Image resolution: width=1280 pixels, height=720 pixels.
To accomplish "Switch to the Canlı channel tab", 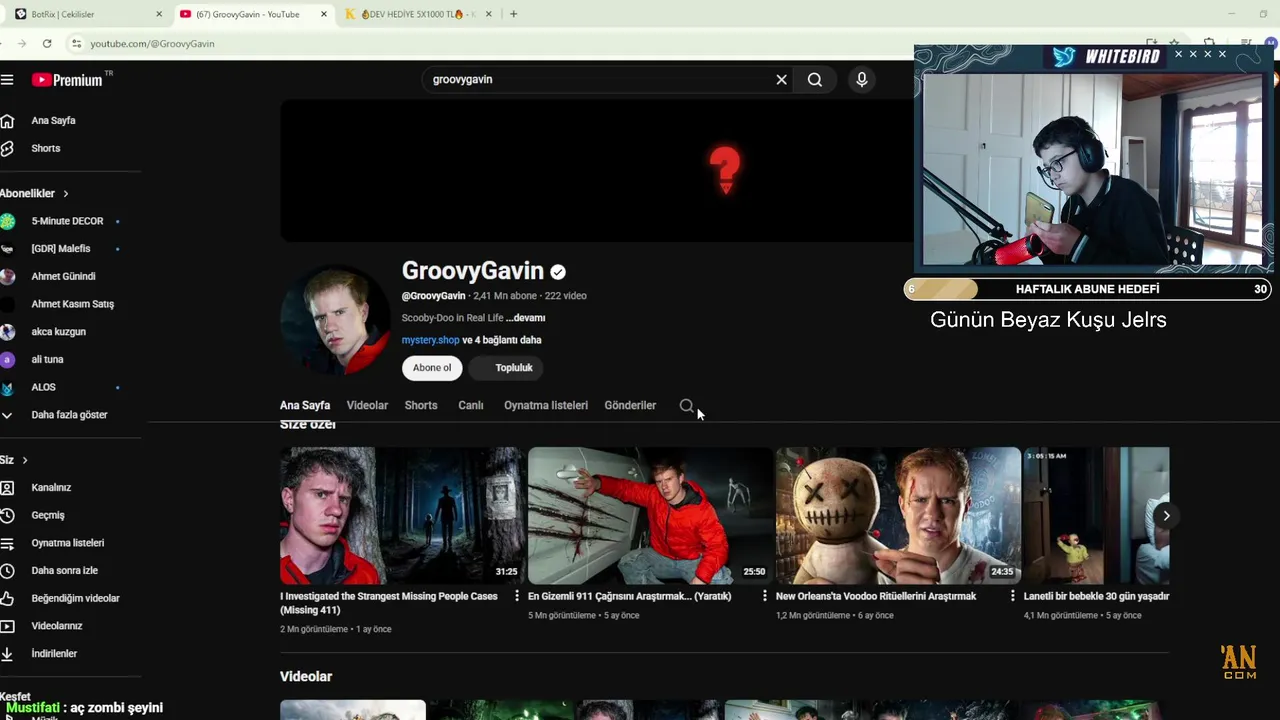I will pyautogui.click(x=471, y=406).
